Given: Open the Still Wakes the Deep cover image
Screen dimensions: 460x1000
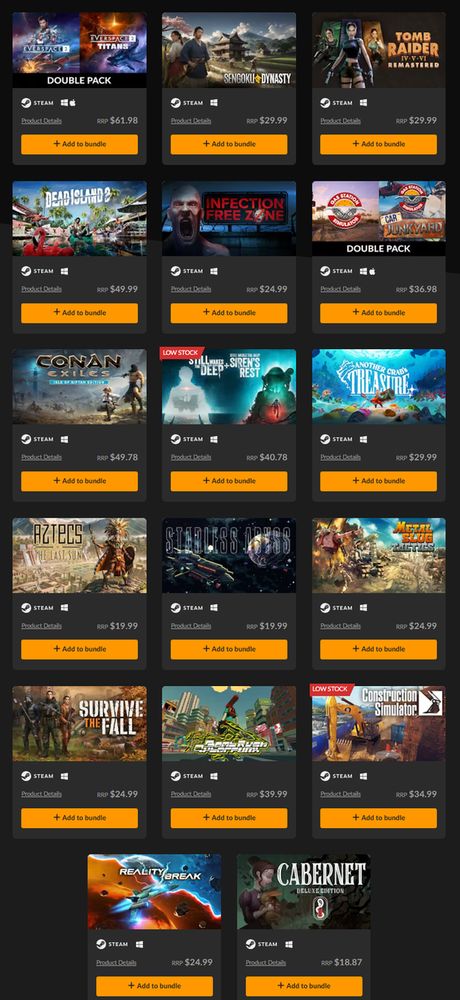Looking at the screenshot, I should click(x=229, y=386).
